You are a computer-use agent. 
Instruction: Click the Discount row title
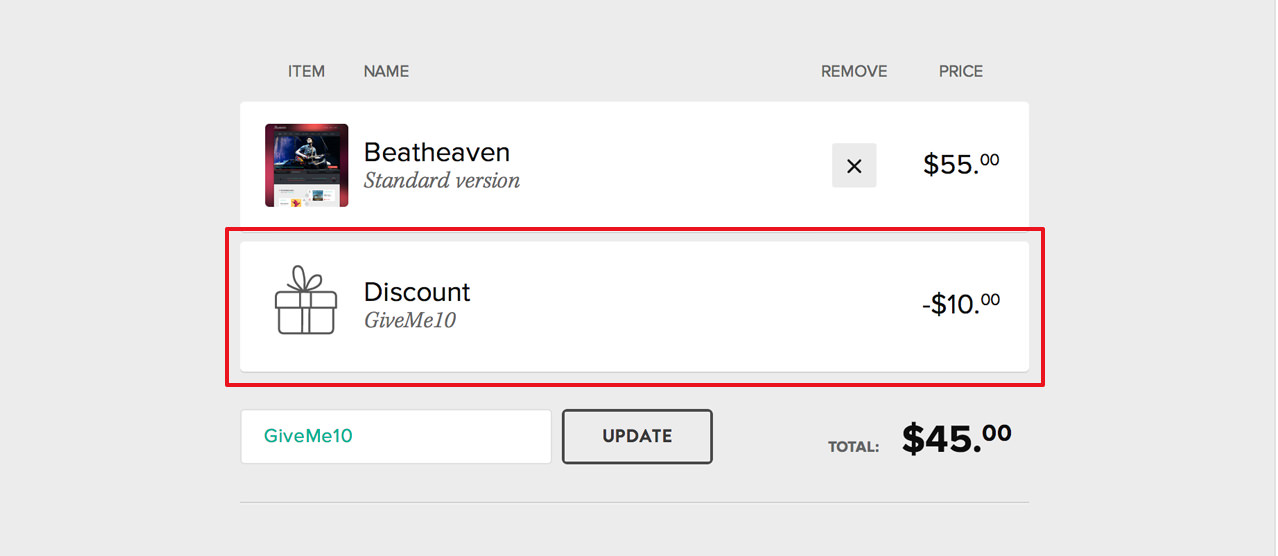point(417,292)
